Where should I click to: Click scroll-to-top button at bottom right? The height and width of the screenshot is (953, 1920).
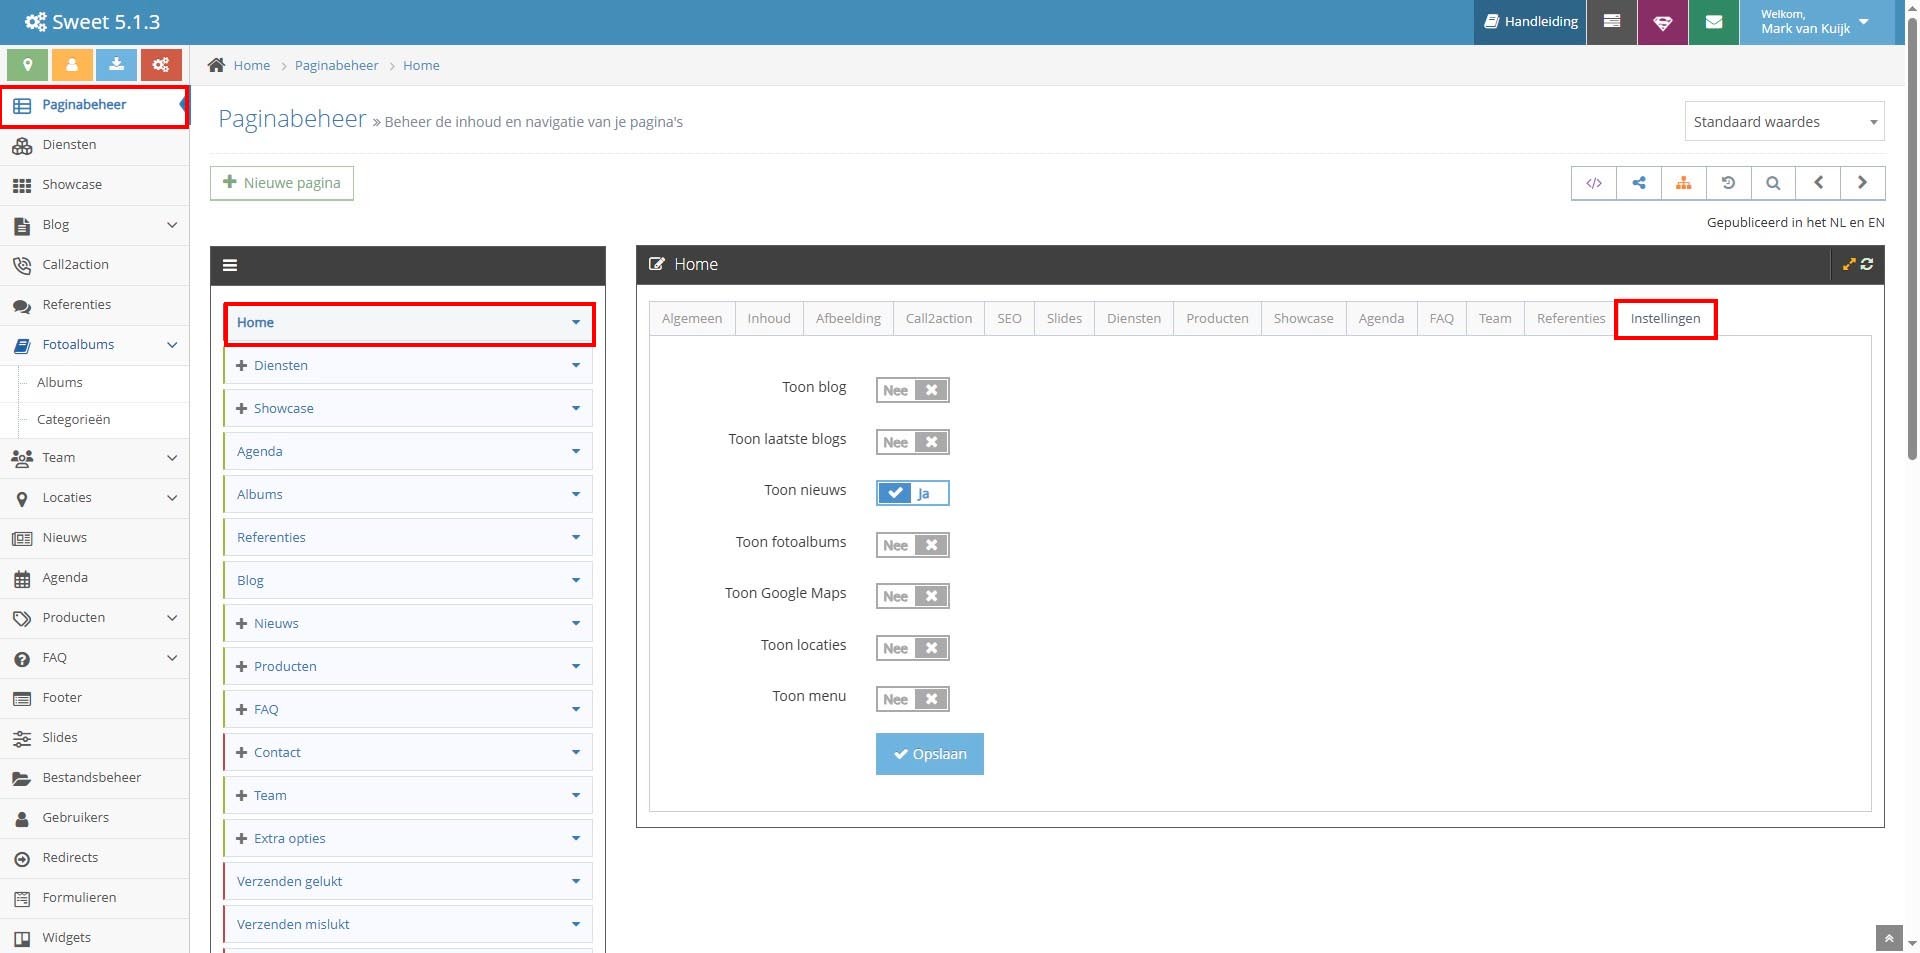[x=1888, y=938]
